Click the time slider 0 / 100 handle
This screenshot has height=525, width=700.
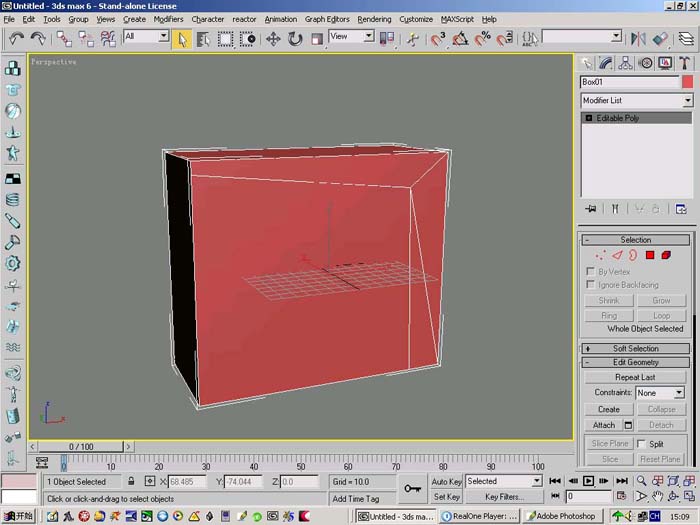click(x=81, y=446)
